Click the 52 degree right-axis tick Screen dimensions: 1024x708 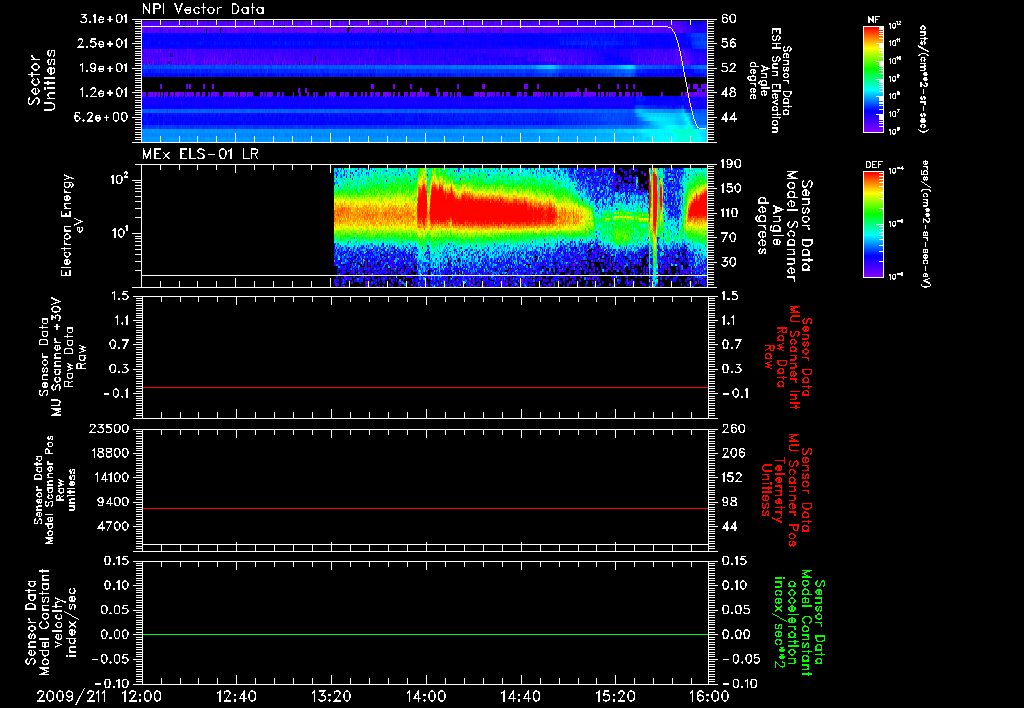[729, 68]
